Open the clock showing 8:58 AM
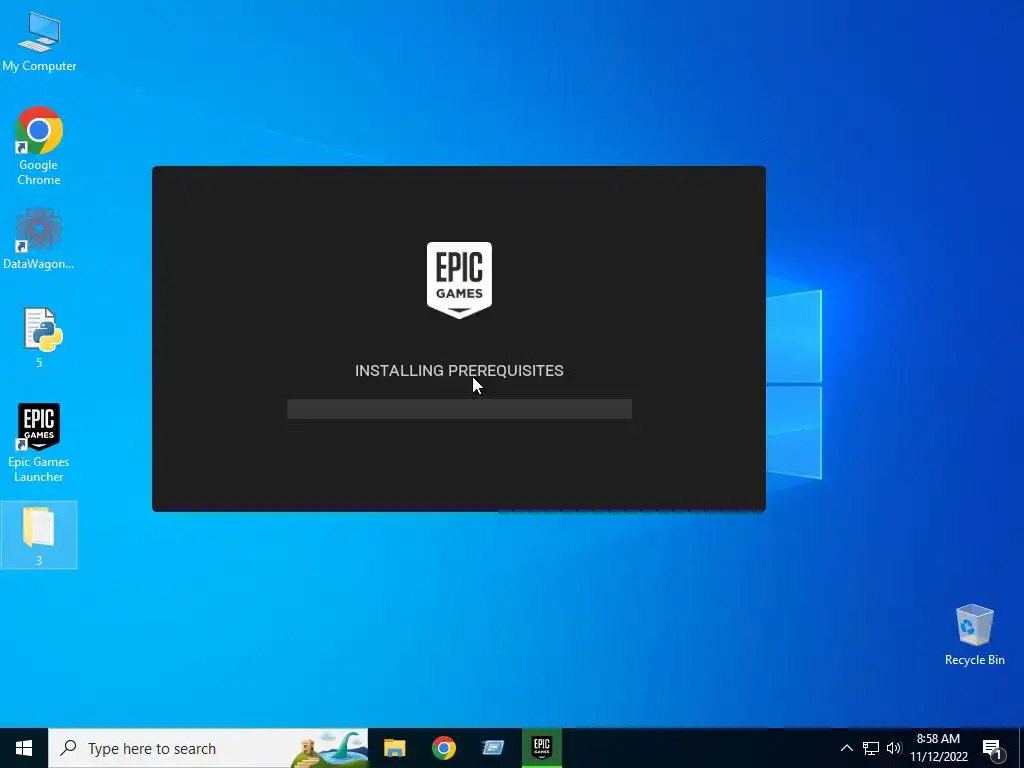1024x768 pixels. (938, 748)
